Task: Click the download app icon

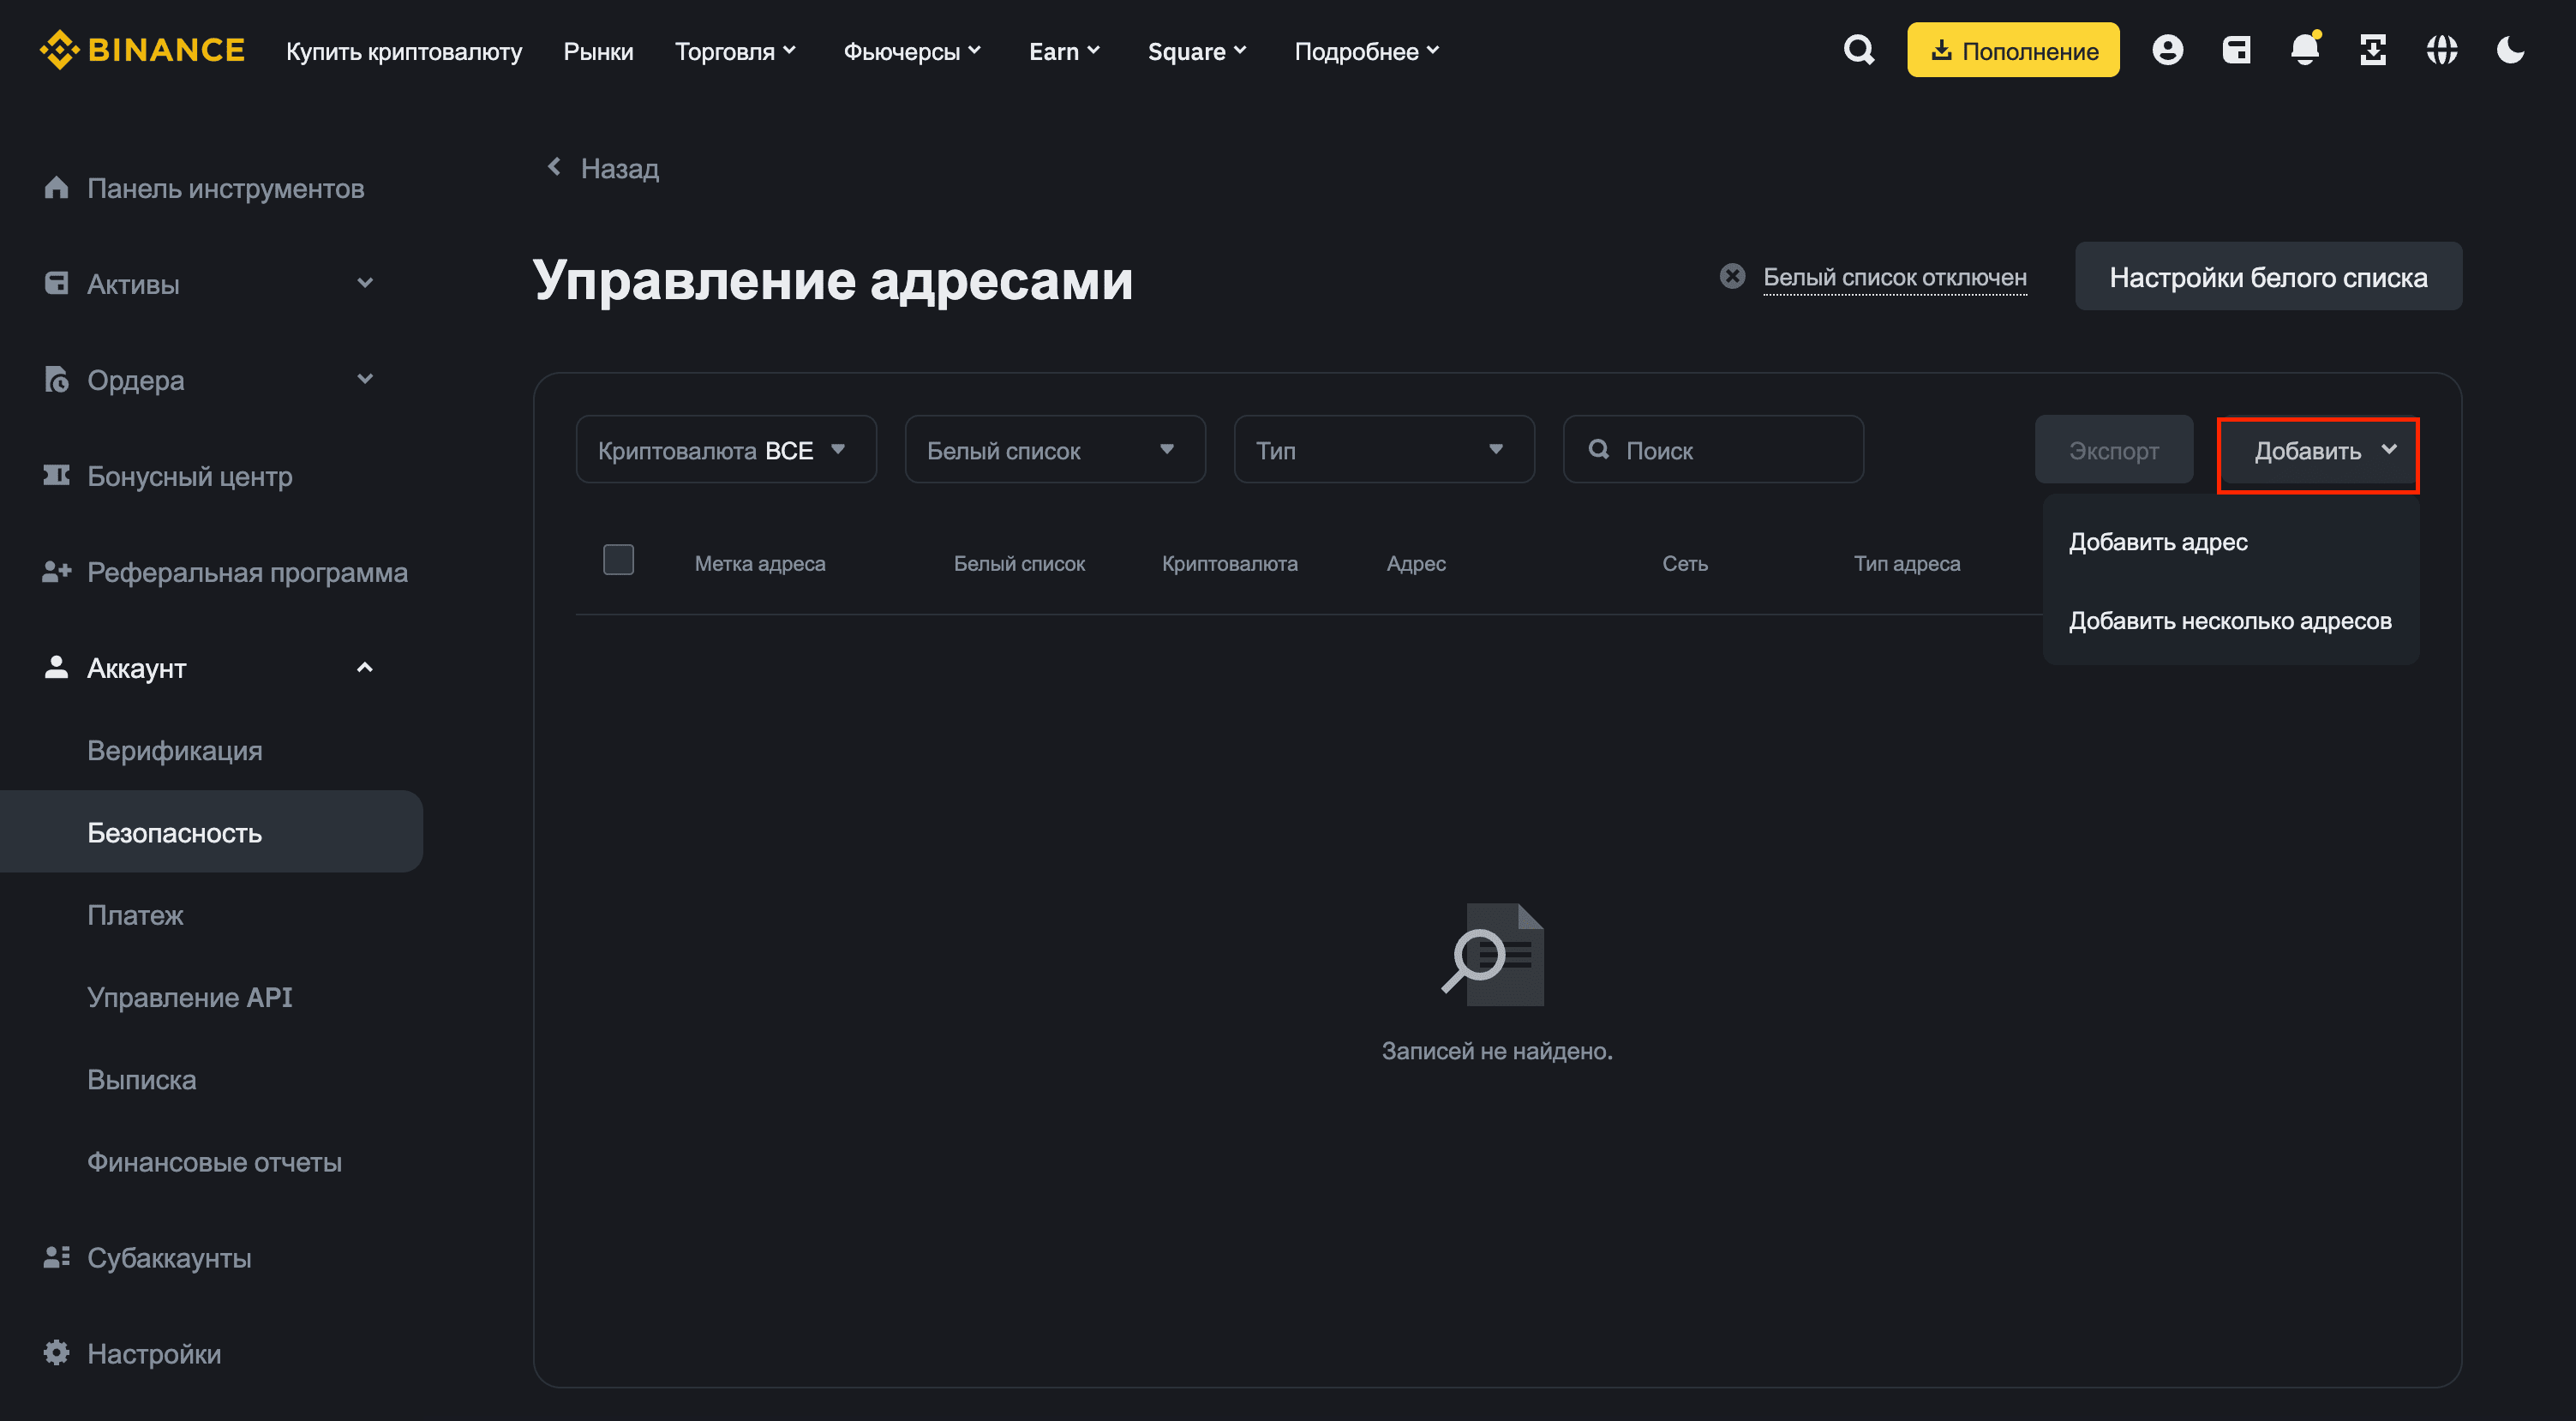Action: click(2373, 50)
